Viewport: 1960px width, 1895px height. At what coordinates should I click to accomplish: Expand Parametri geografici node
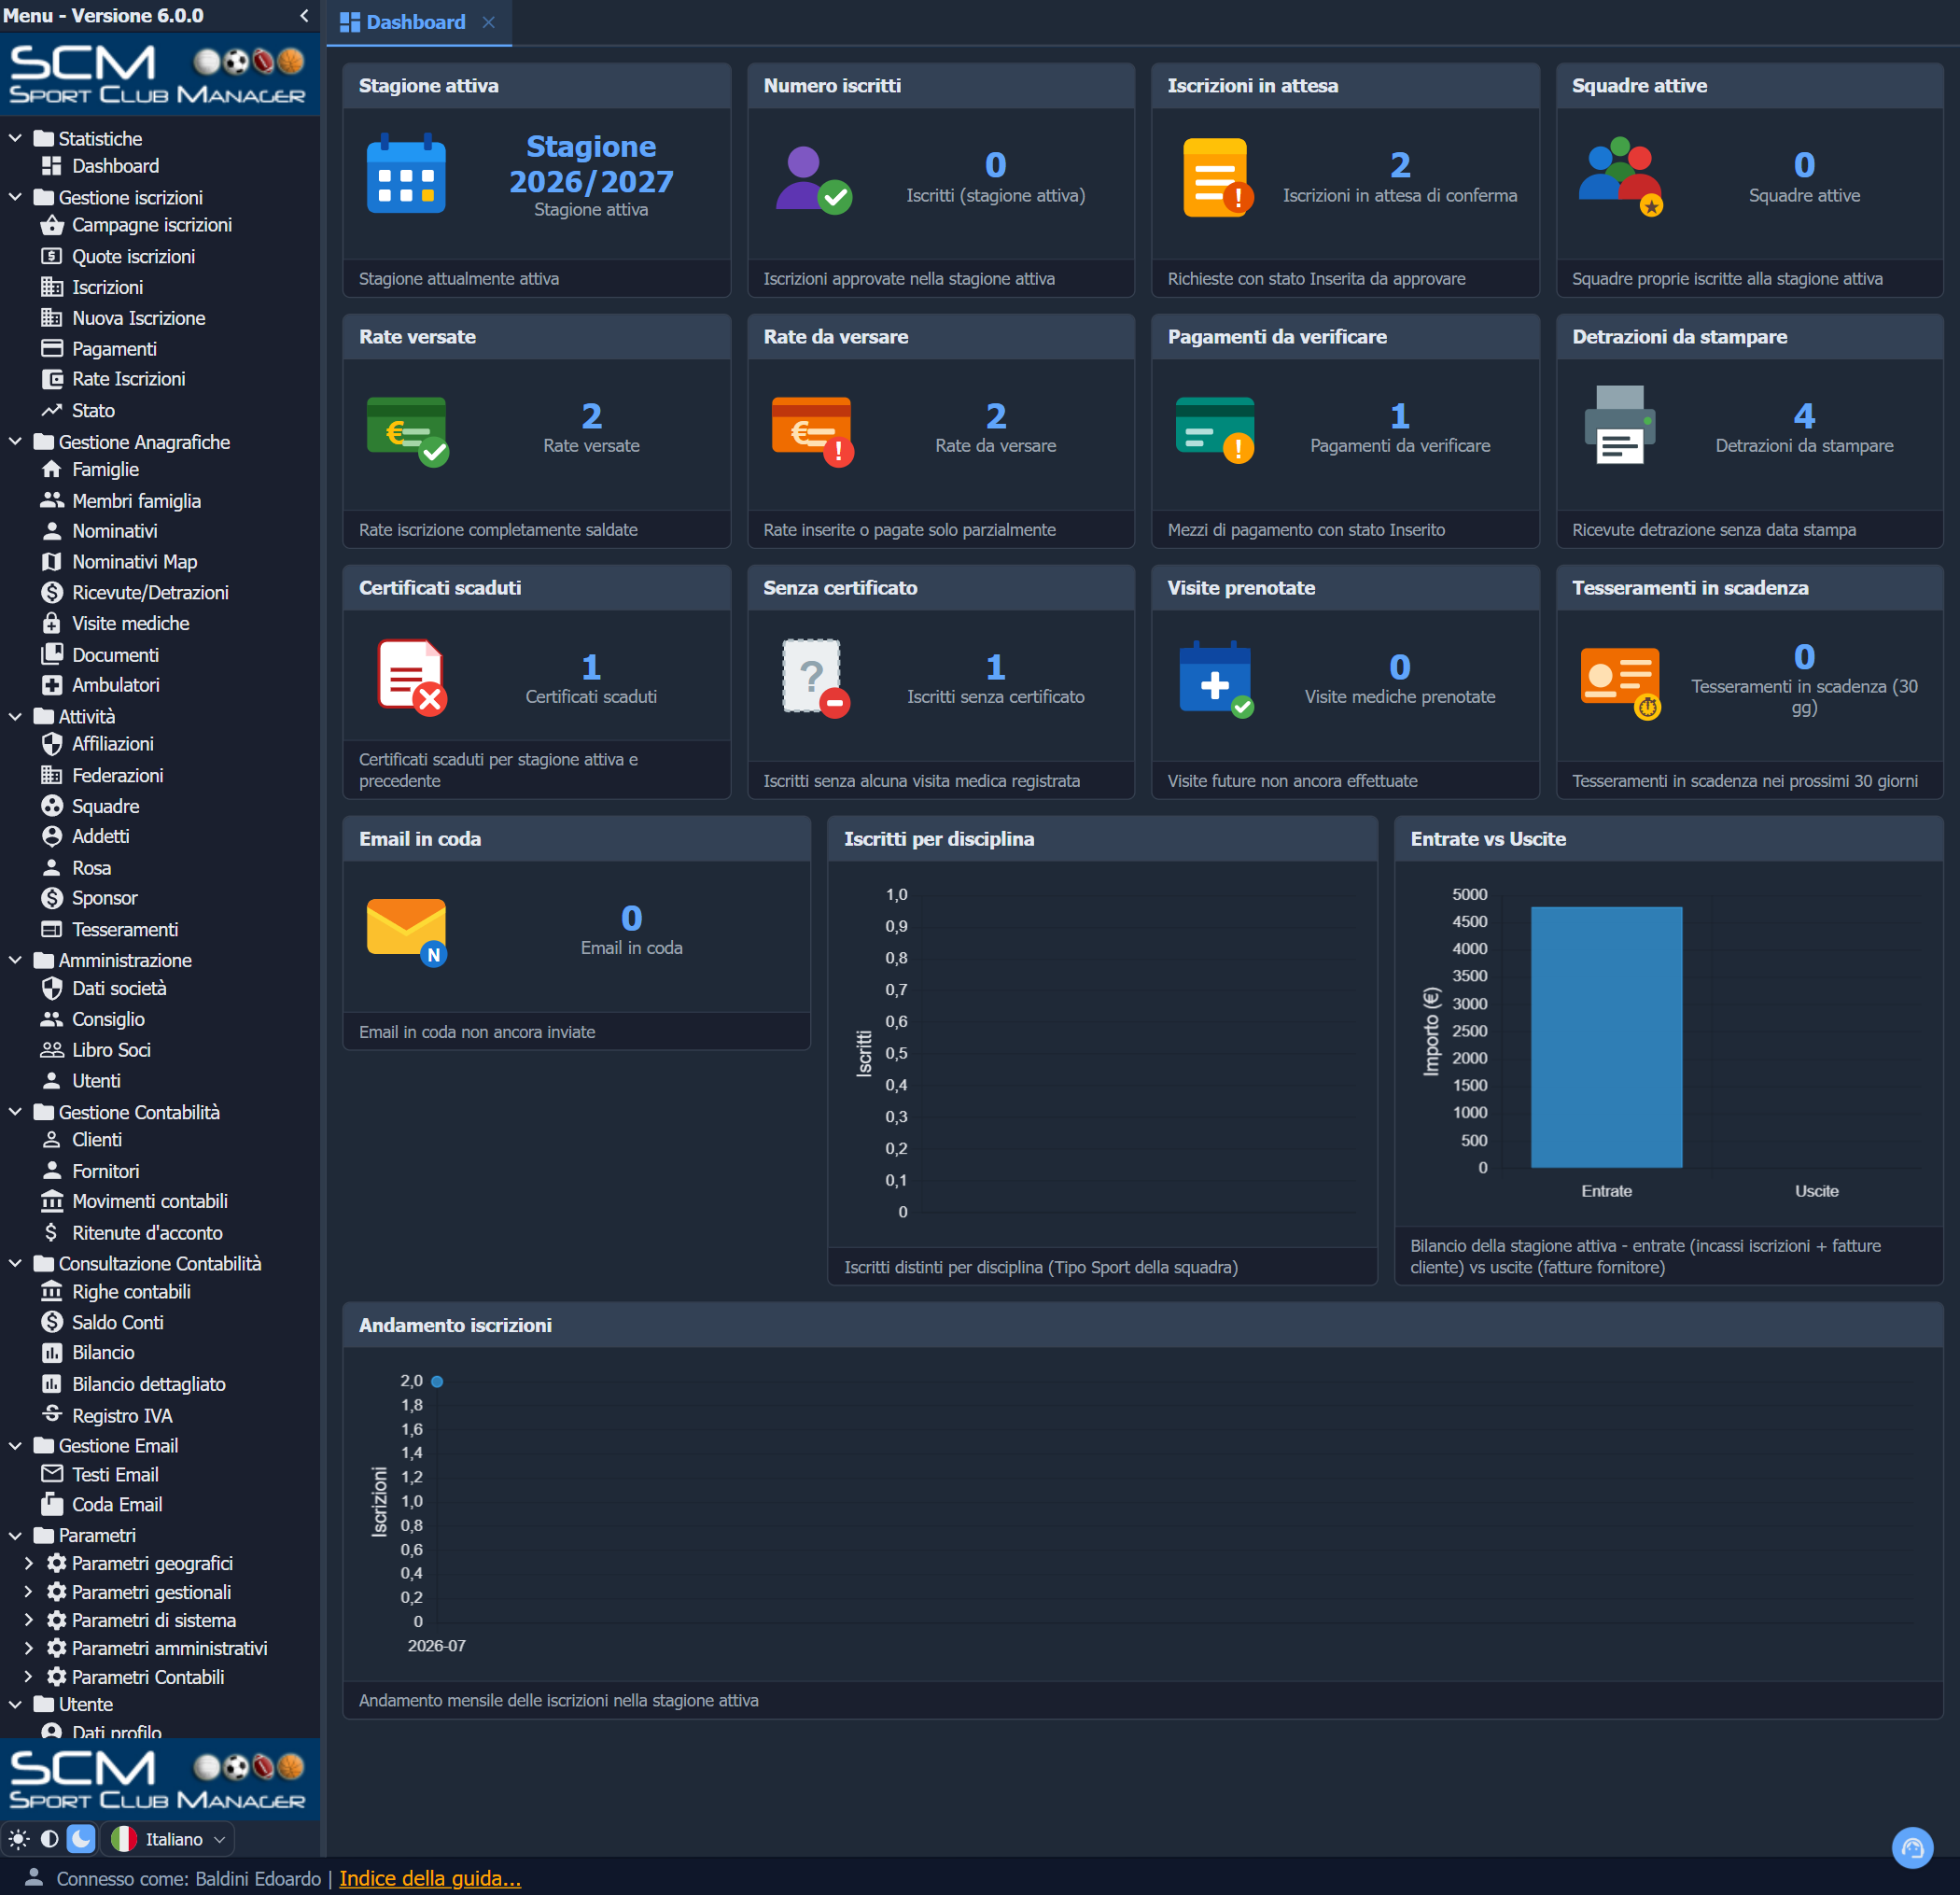point(28,1563)
